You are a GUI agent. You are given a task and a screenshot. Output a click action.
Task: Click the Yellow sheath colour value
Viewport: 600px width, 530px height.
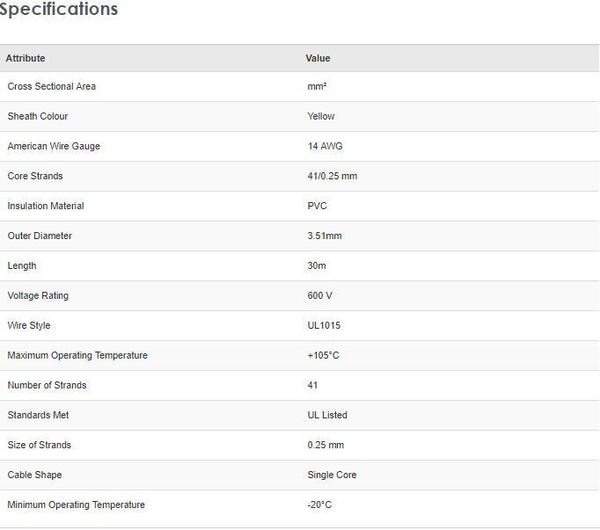coord(321,117)
